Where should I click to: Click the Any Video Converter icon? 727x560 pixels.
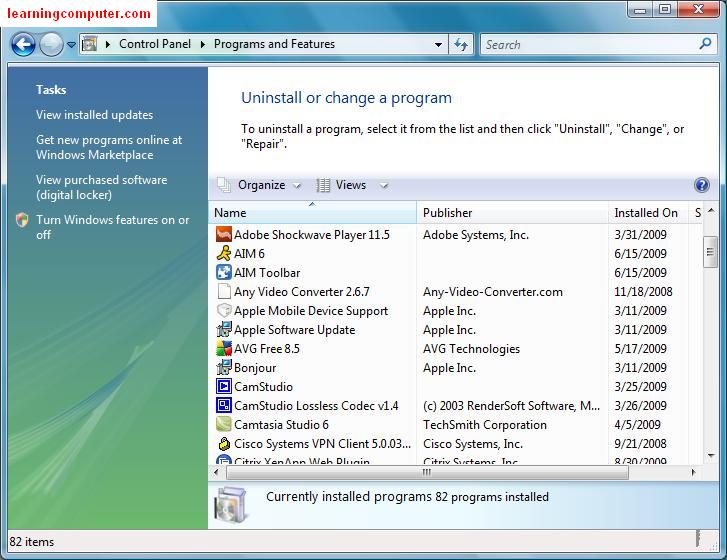click(224, 292)
